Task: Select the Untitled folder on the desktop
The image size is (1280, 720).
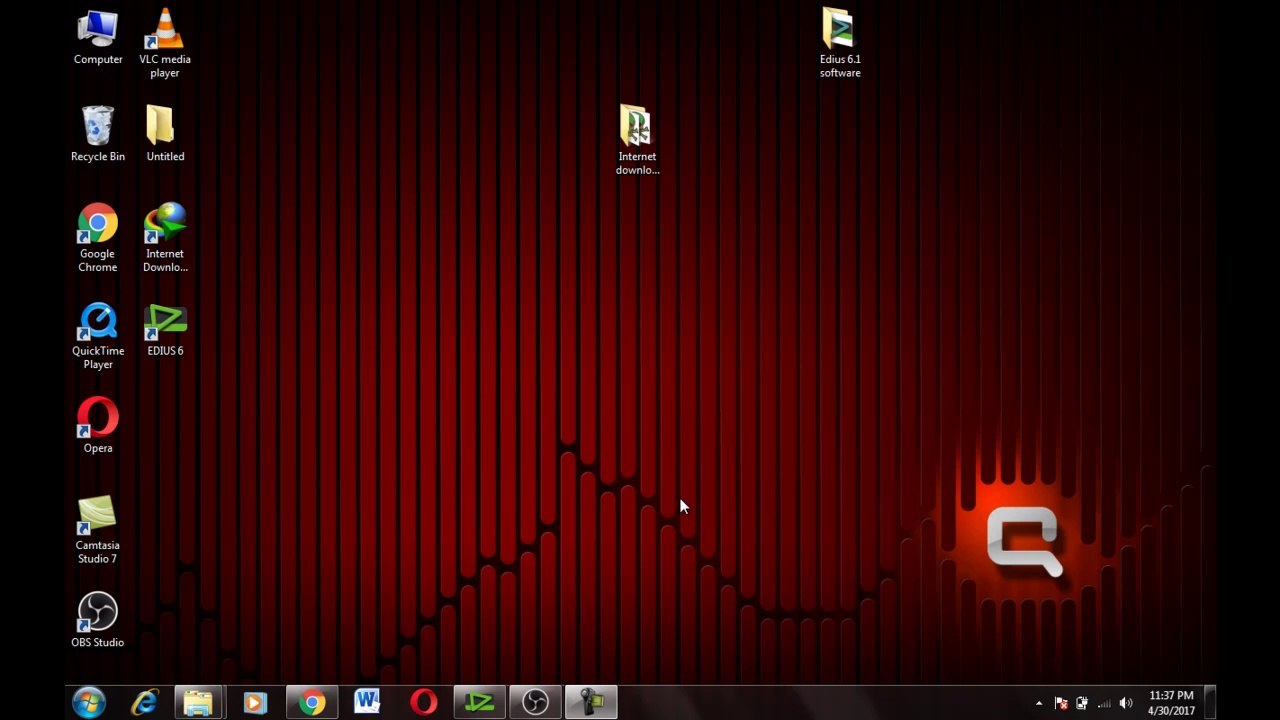Action: pos(165,134)
